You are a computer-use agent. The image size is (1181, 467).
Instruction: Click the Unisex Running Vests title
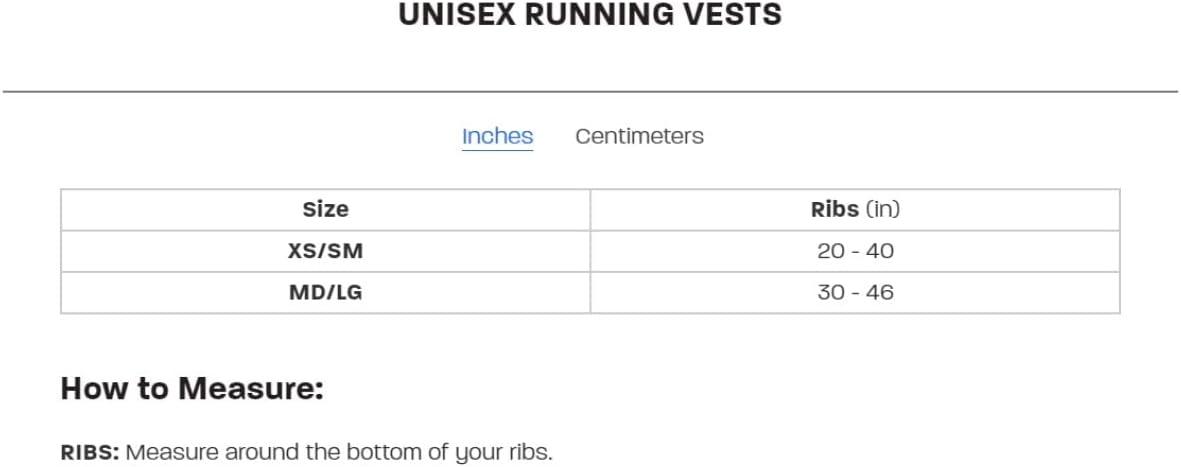pyautogui.click(x=590, y=15)
